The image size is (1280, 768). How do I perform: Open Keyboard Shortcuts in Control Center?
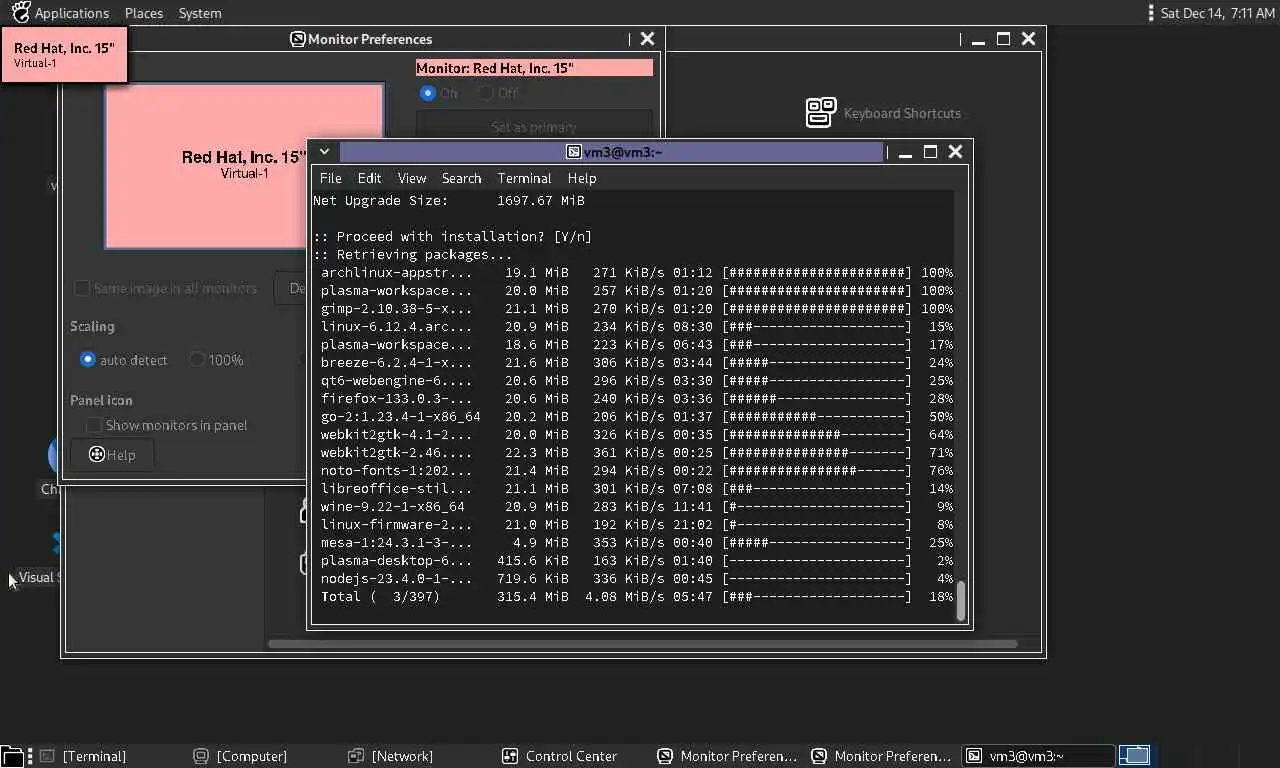tap(883, 113)
